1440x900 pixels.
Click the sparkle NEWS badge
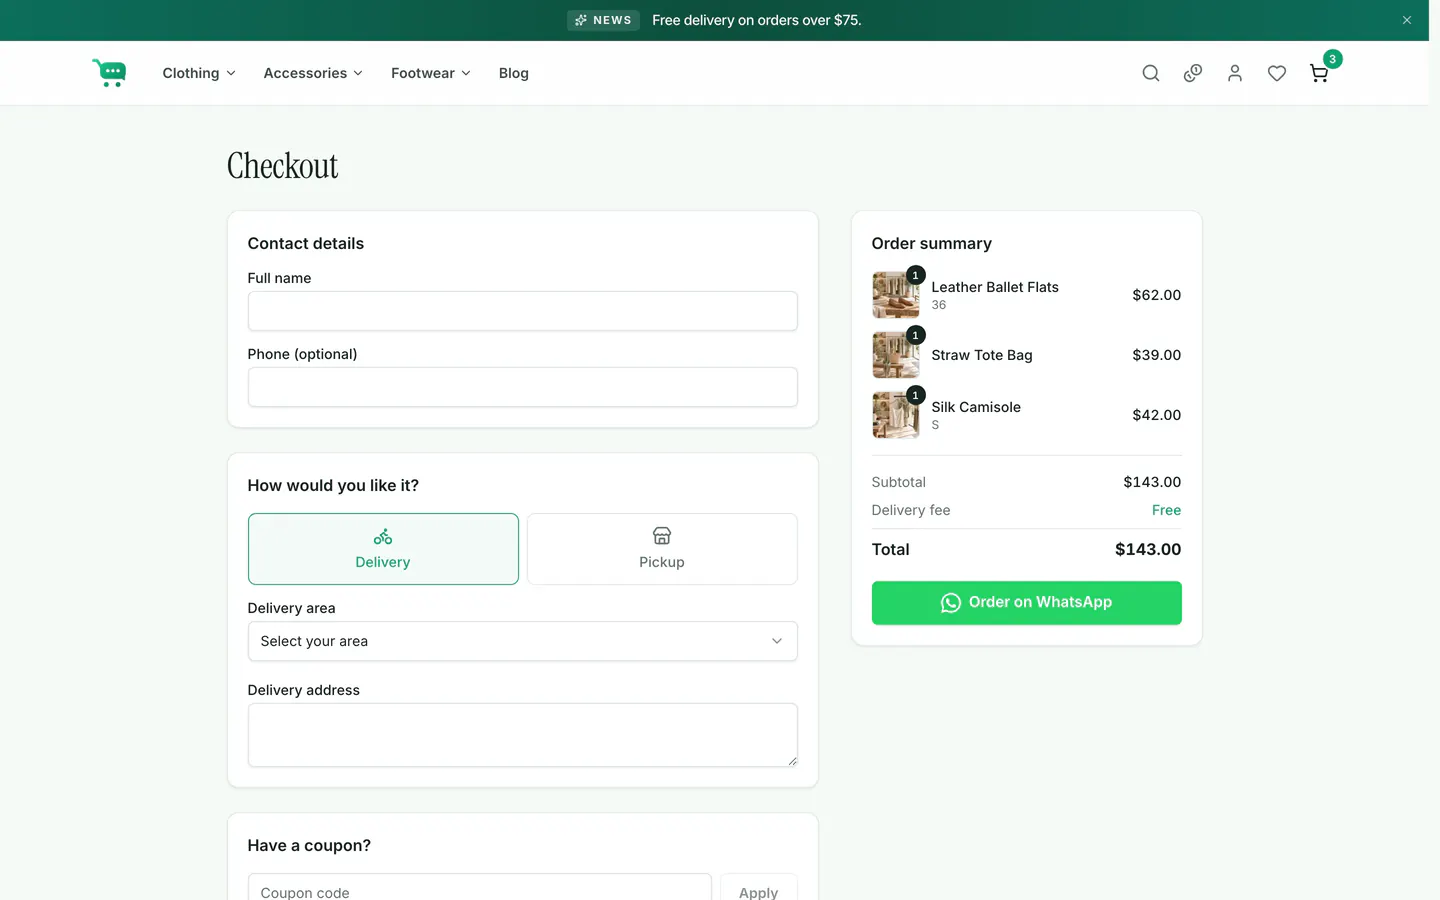click(603, 20)
